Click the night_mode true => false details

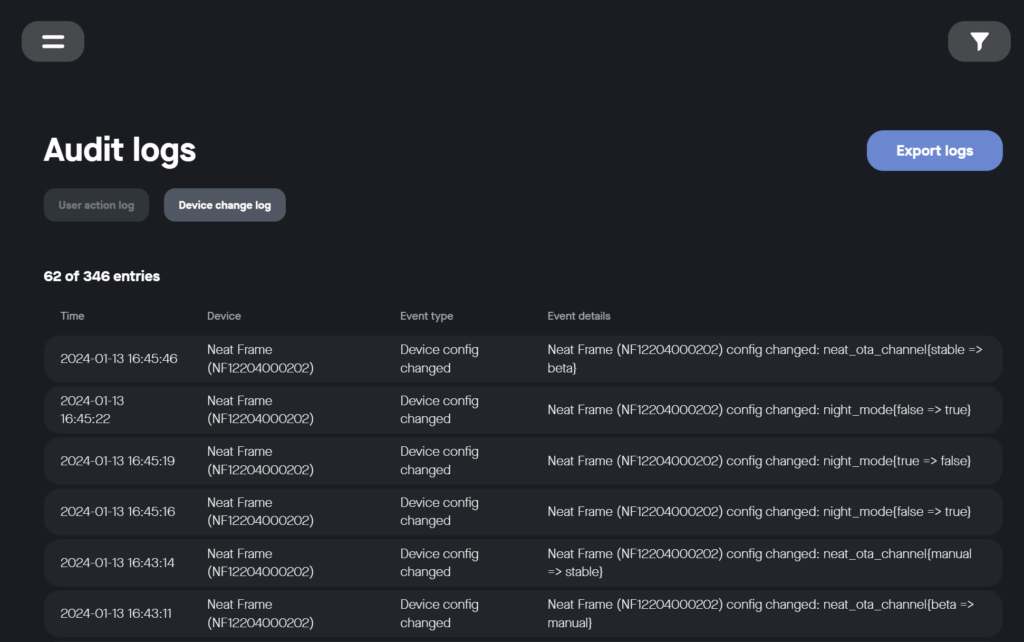click(x=759, y=461)
